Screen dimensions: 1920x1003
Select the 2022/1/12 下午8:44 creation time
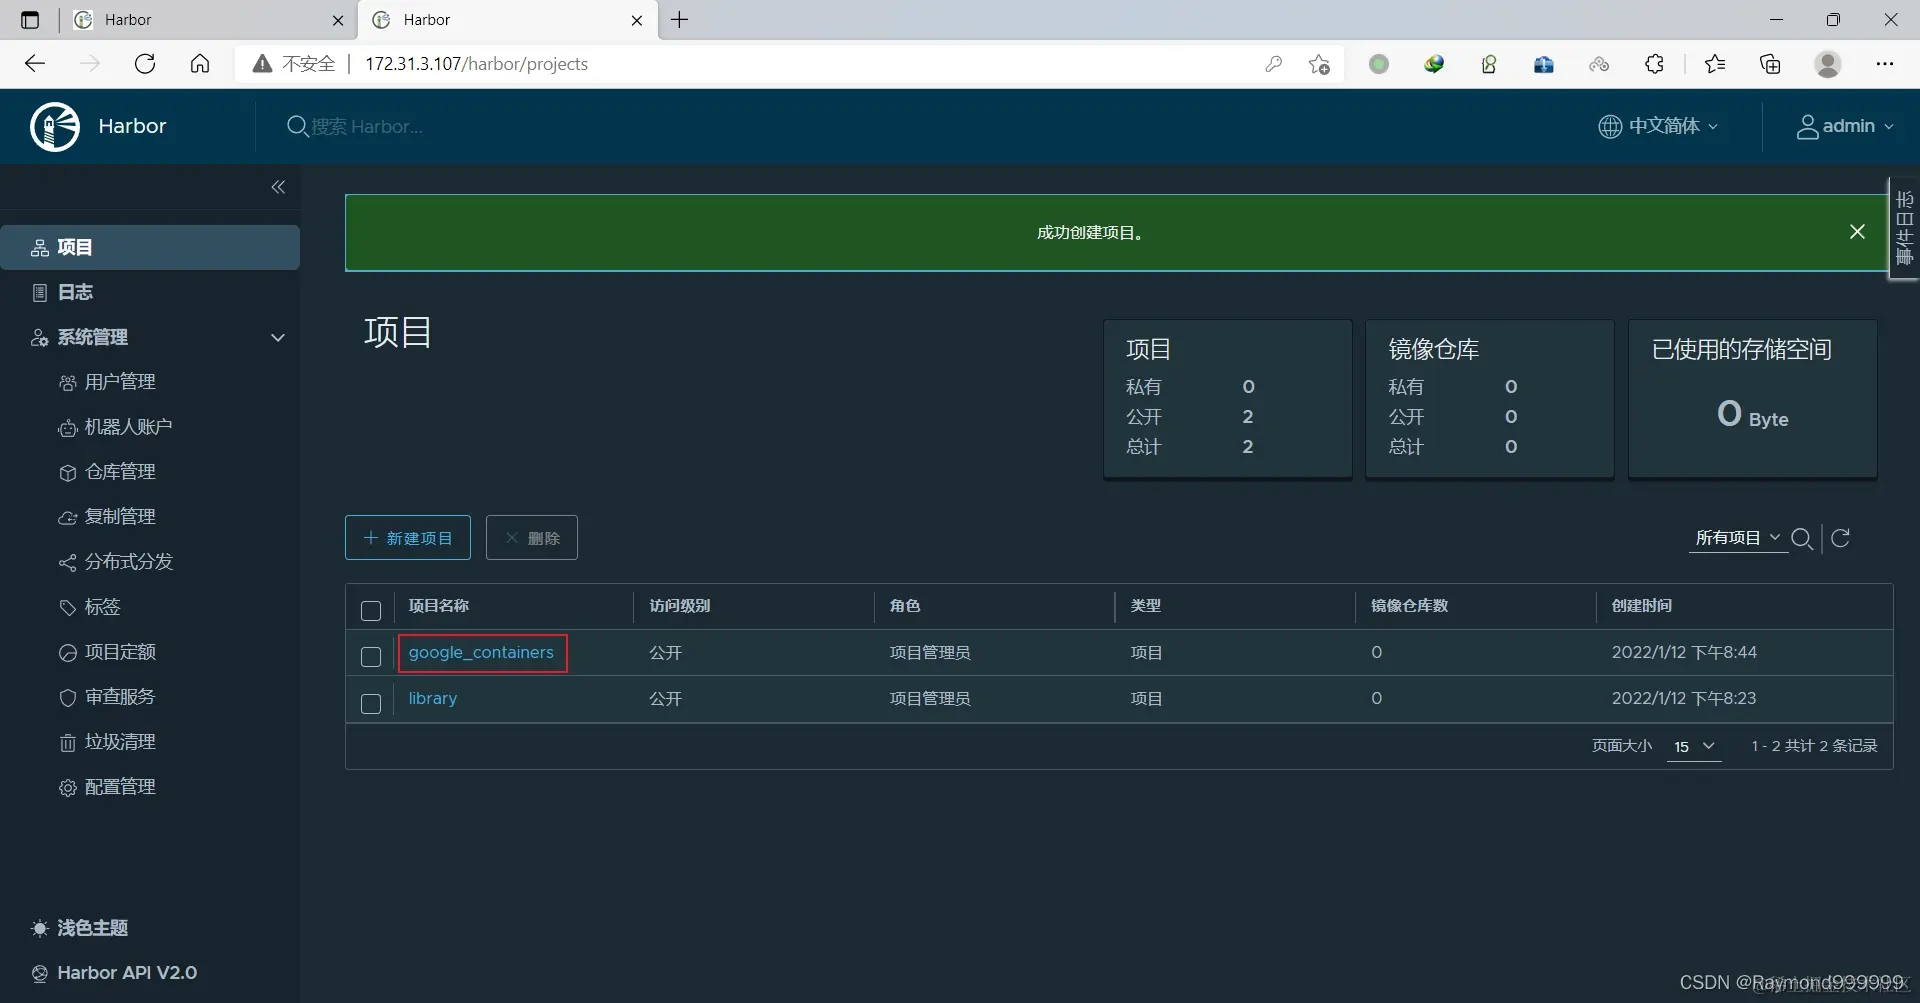(1684, 652)
